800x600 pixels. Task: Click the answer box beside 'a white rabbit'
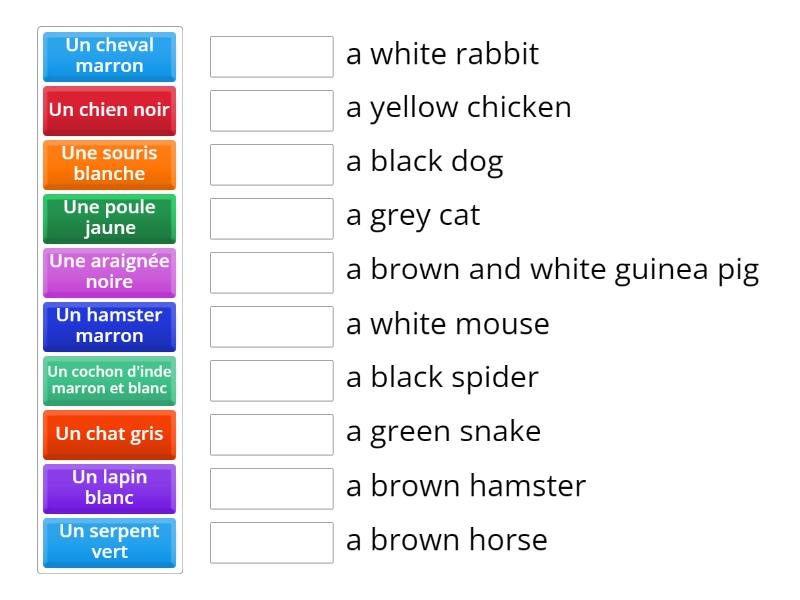[x=271, y=56]
